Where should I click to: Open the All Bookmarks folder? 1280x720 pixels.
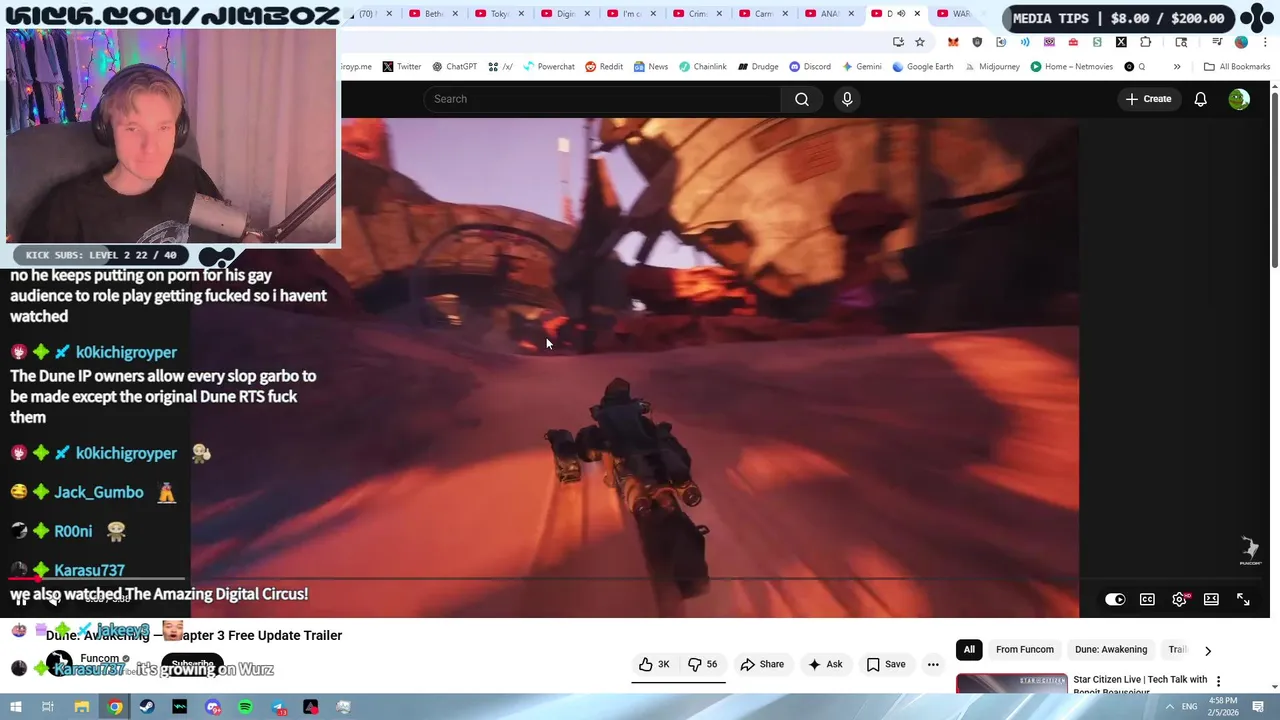[x=1237, y=67]
